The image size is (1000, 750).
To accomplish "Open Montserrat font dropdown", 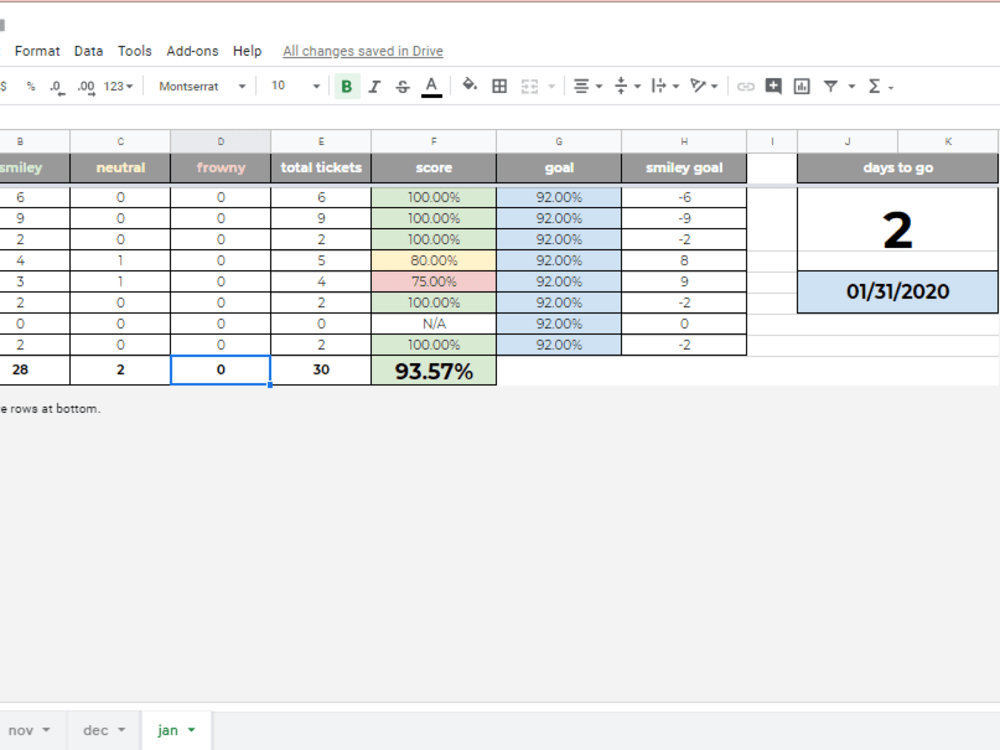I will click(x=202, y=86).
